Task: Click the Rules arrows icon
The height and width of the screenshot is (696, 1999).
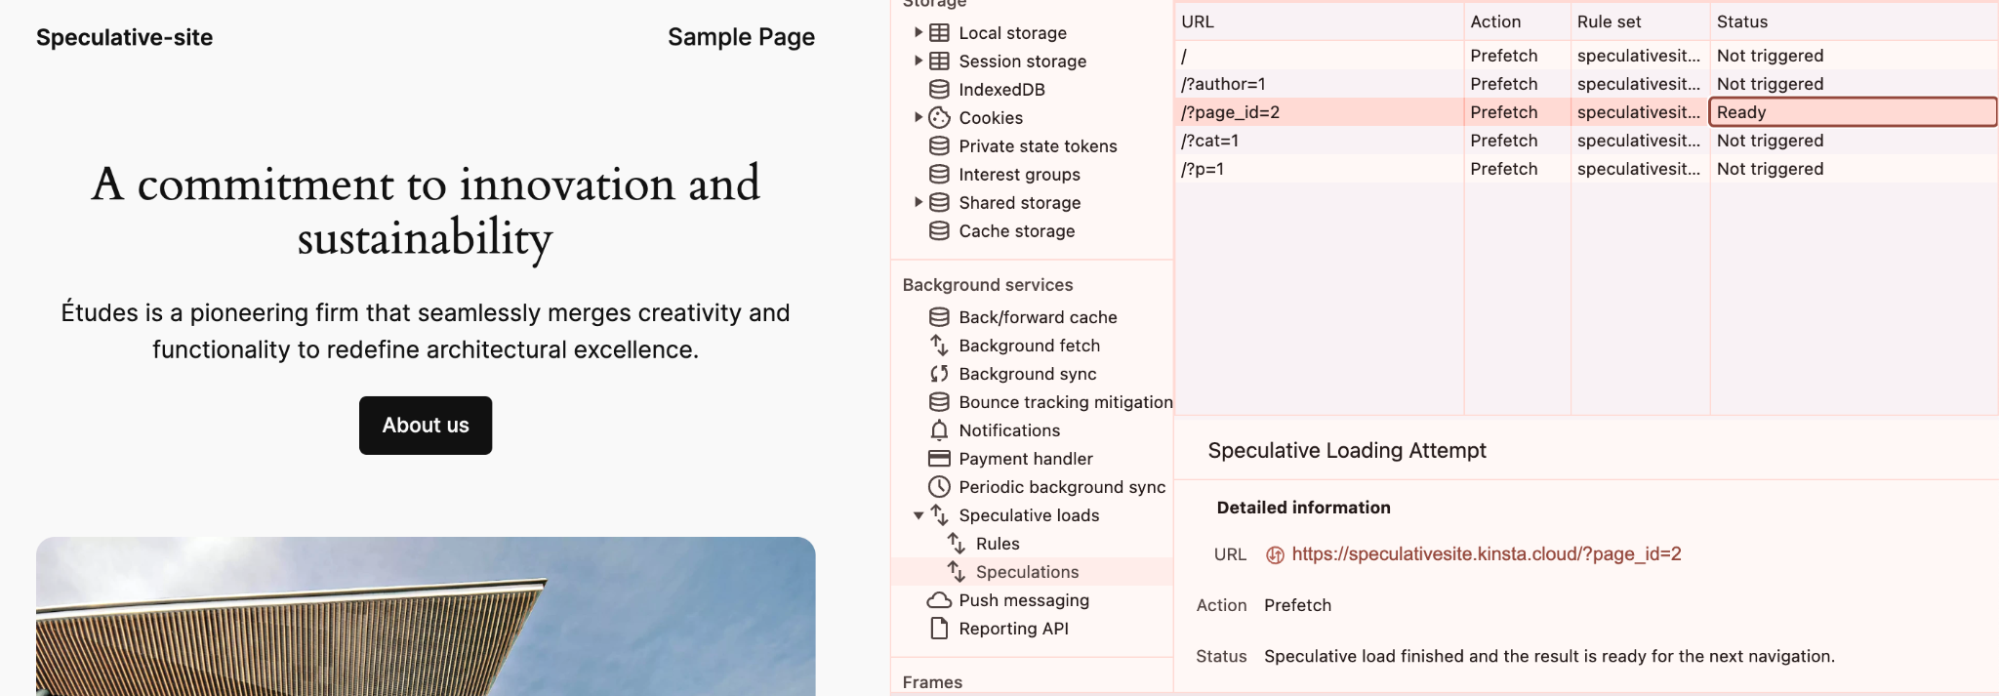Action: point(956,543)
